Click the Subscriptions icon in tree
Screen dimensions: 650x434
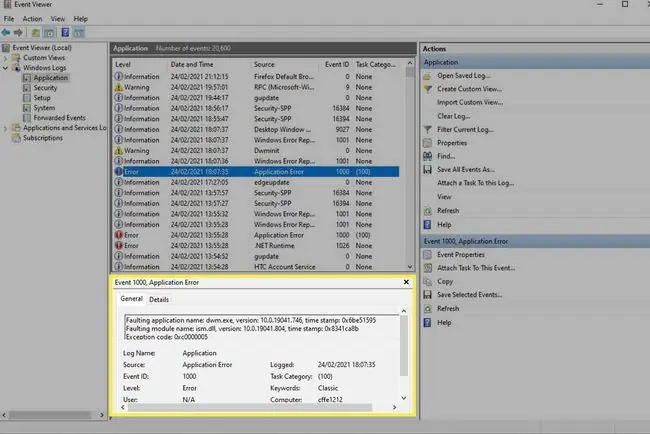pos(16,138)
